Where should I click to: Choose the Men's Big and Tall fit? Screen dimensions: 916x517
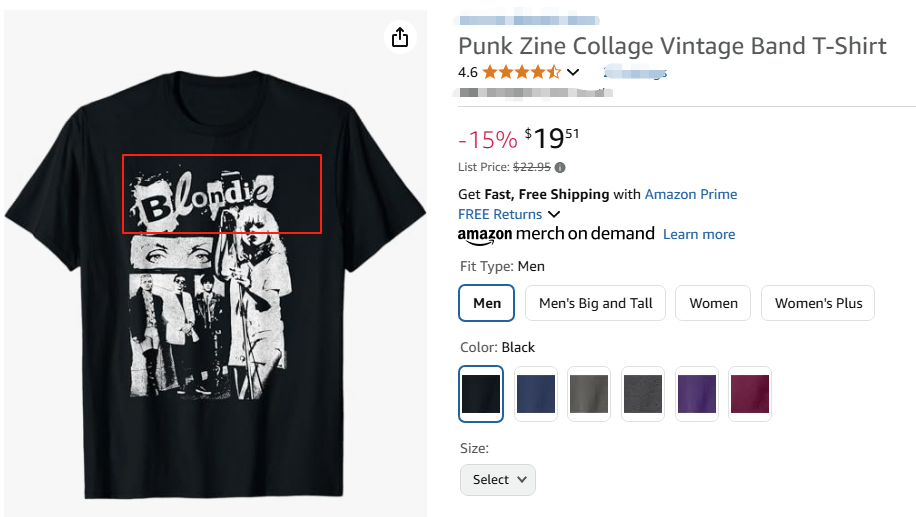pos(595,303)
